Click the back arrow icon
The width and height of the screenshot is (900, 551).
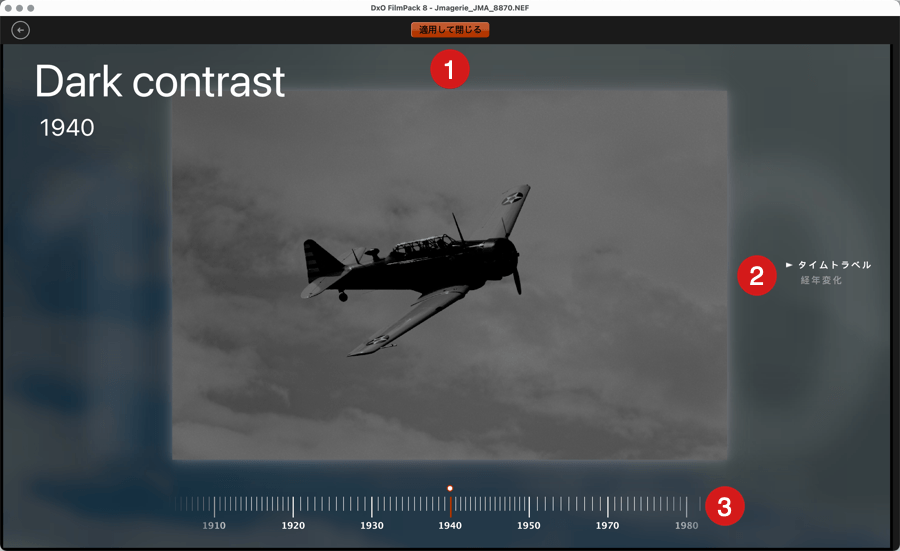[x=20, y=30]
